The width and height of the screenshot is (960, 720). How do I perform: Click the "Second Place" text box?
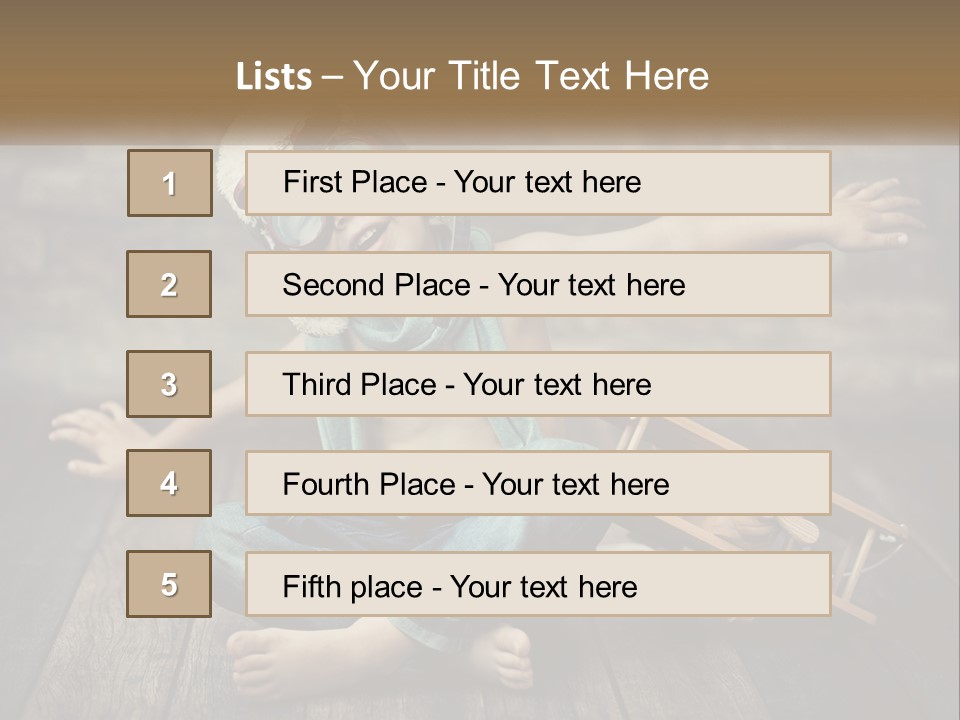[x=538, y=284]
